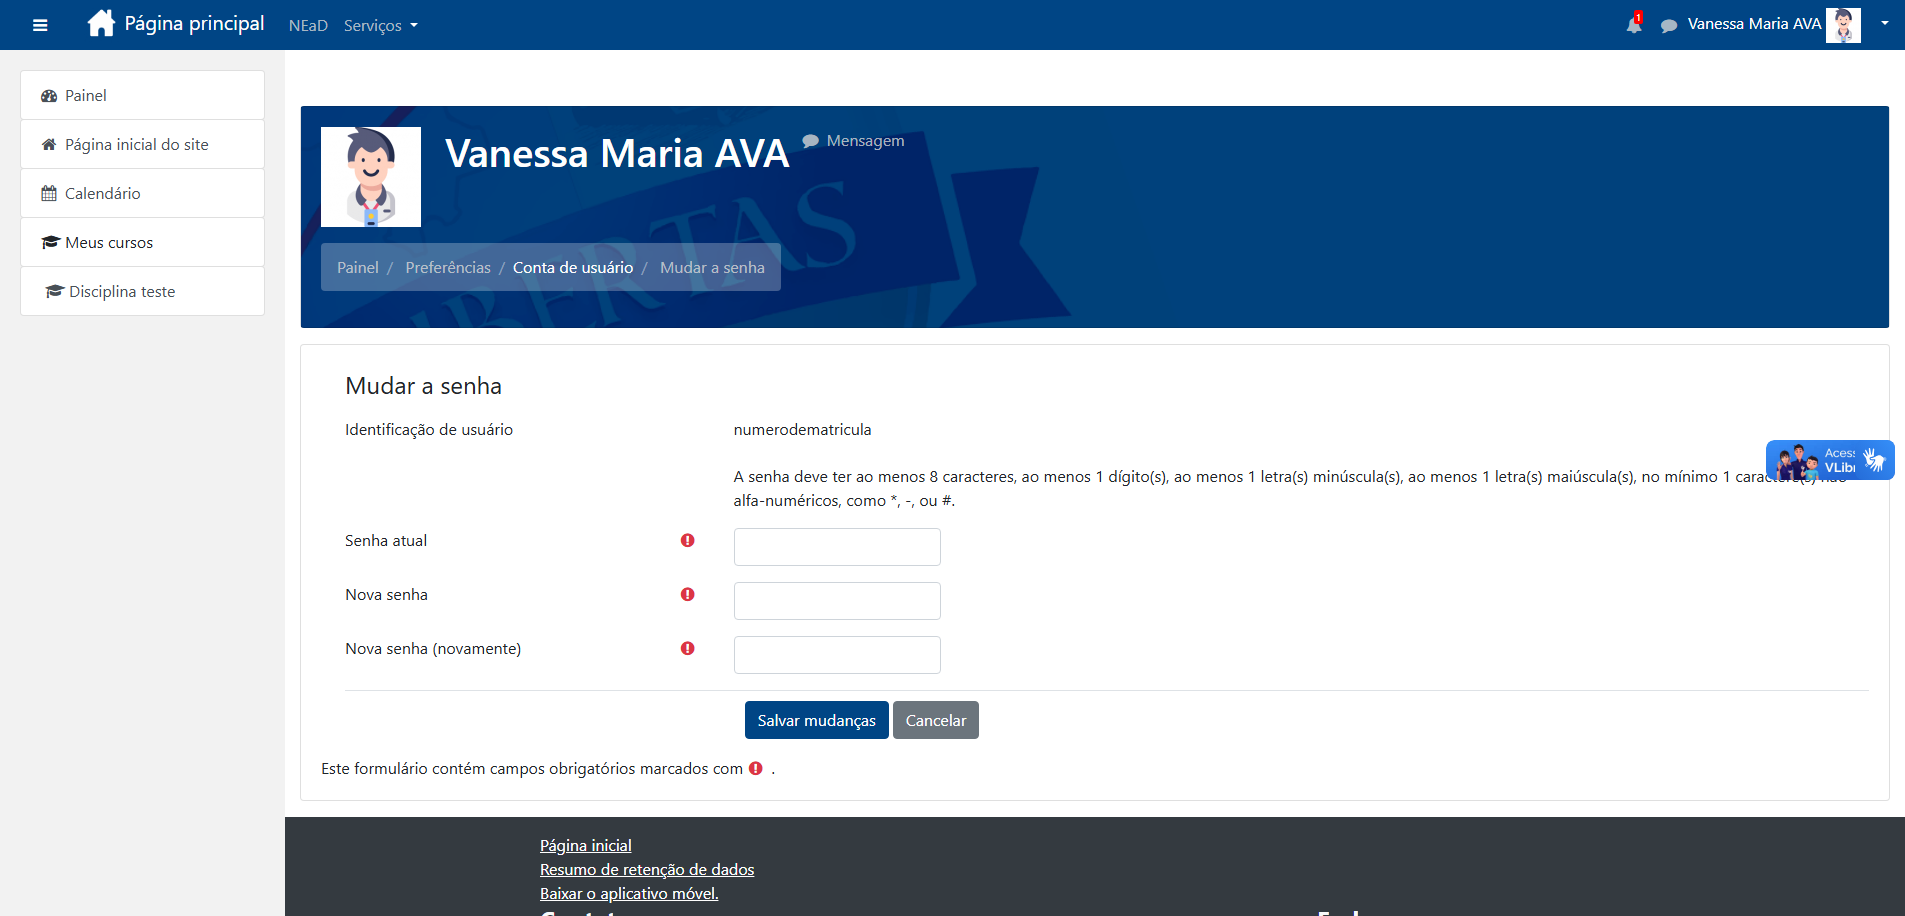The width and height of the screenshot is (1905, 916).
Task: Open the notifications bell
Action: pos(1633,25)
